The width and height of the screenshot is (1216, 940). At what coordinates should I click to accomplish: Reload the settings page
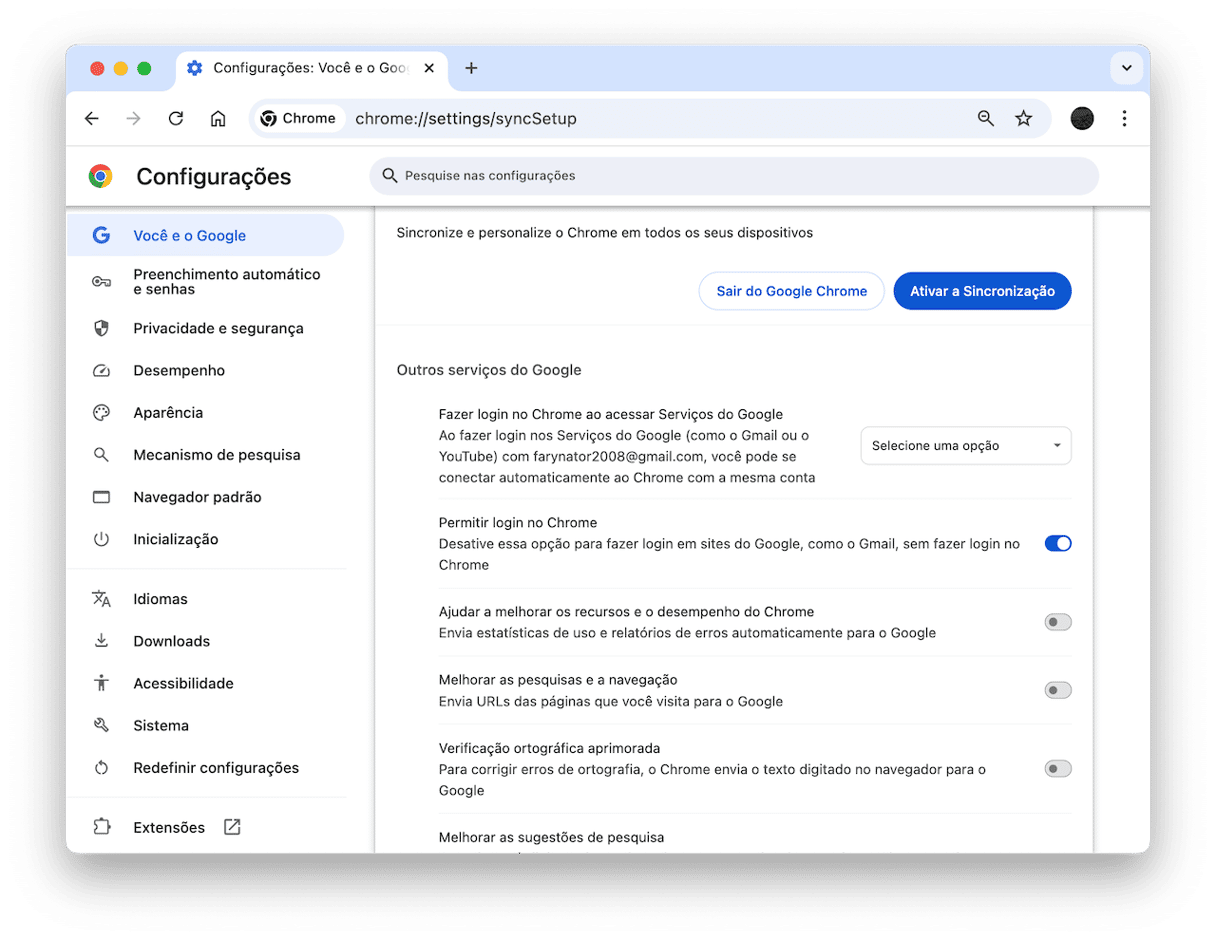(x=176, y=119)
